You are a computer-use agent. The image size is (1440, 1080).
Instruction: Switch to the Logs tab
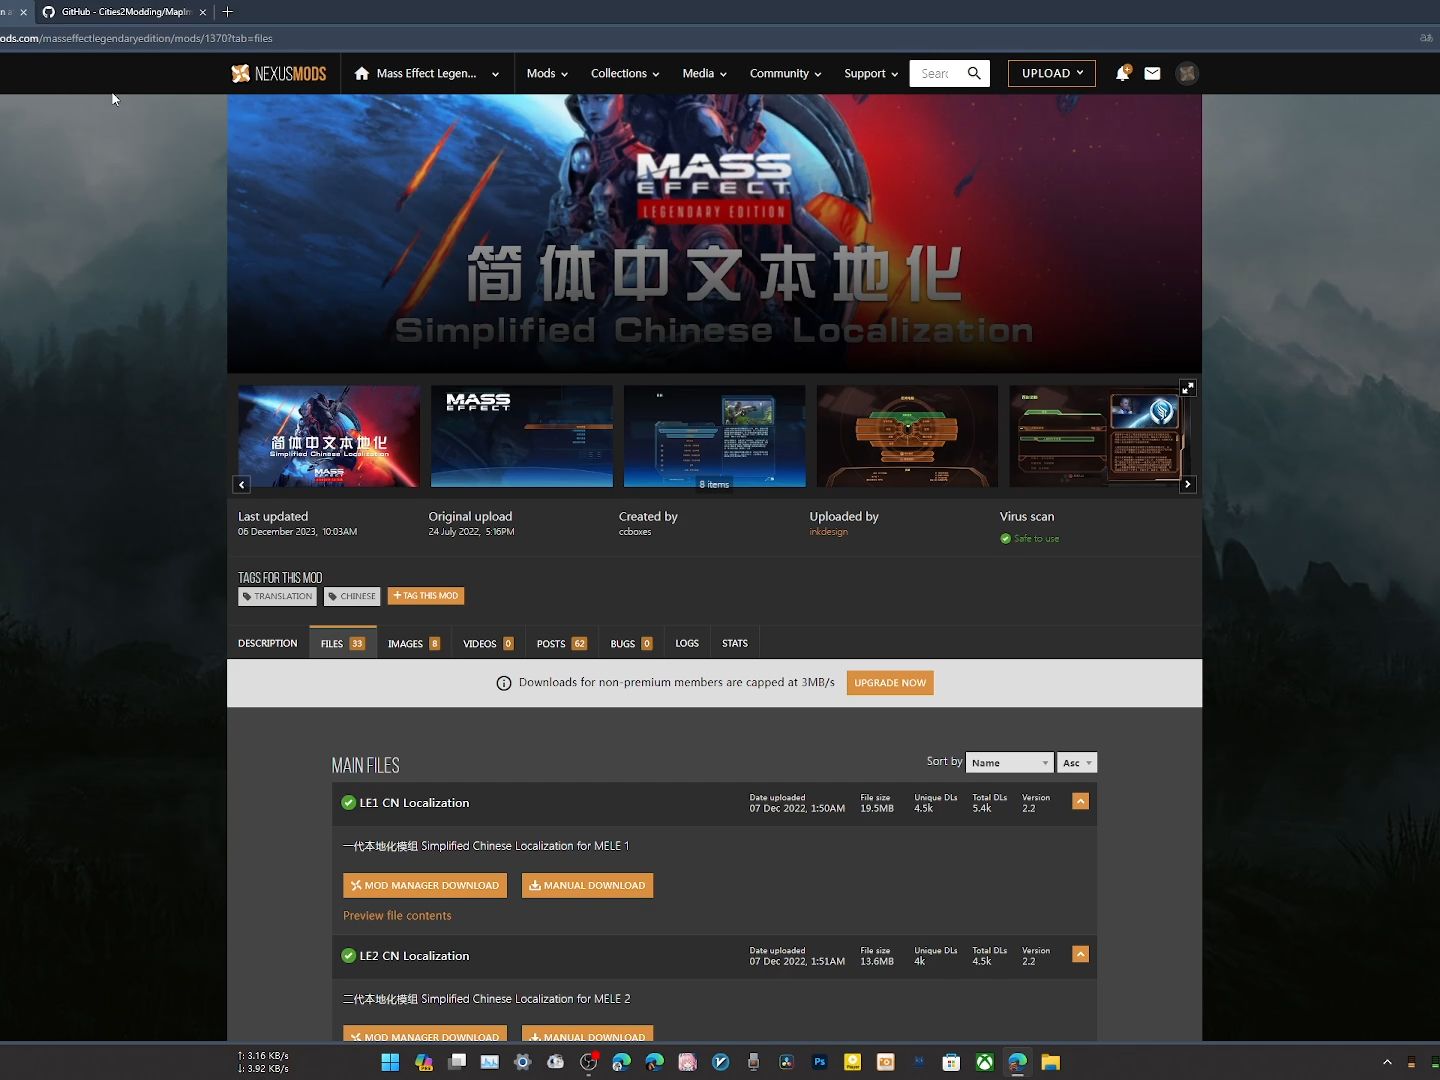click(687, 643)
